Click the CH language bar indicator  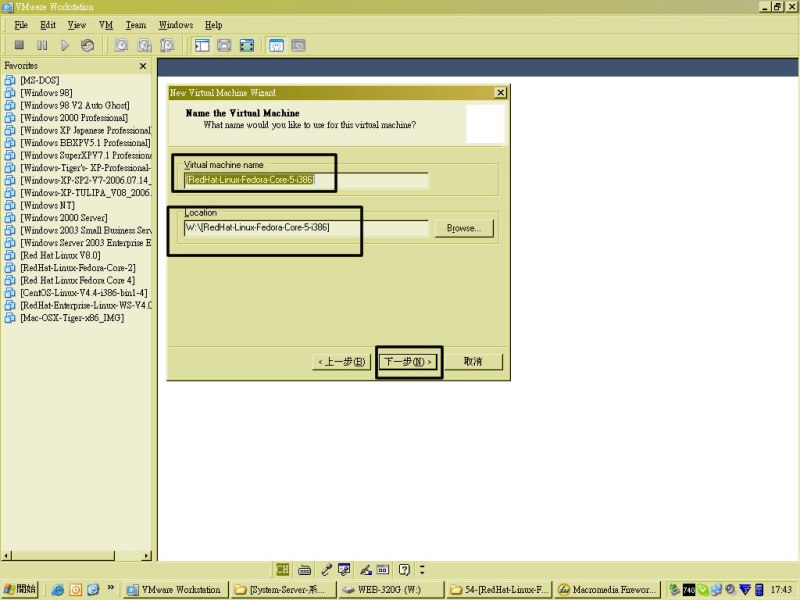[x=282, y=569]
